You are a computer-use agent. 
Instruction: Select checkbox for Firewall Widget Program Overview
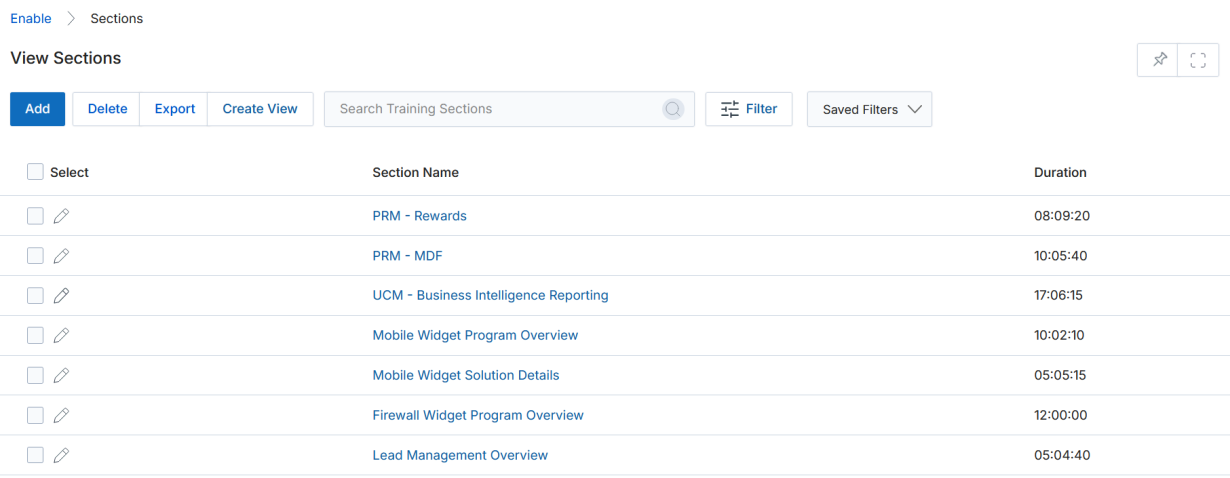(x=35, y=416)
